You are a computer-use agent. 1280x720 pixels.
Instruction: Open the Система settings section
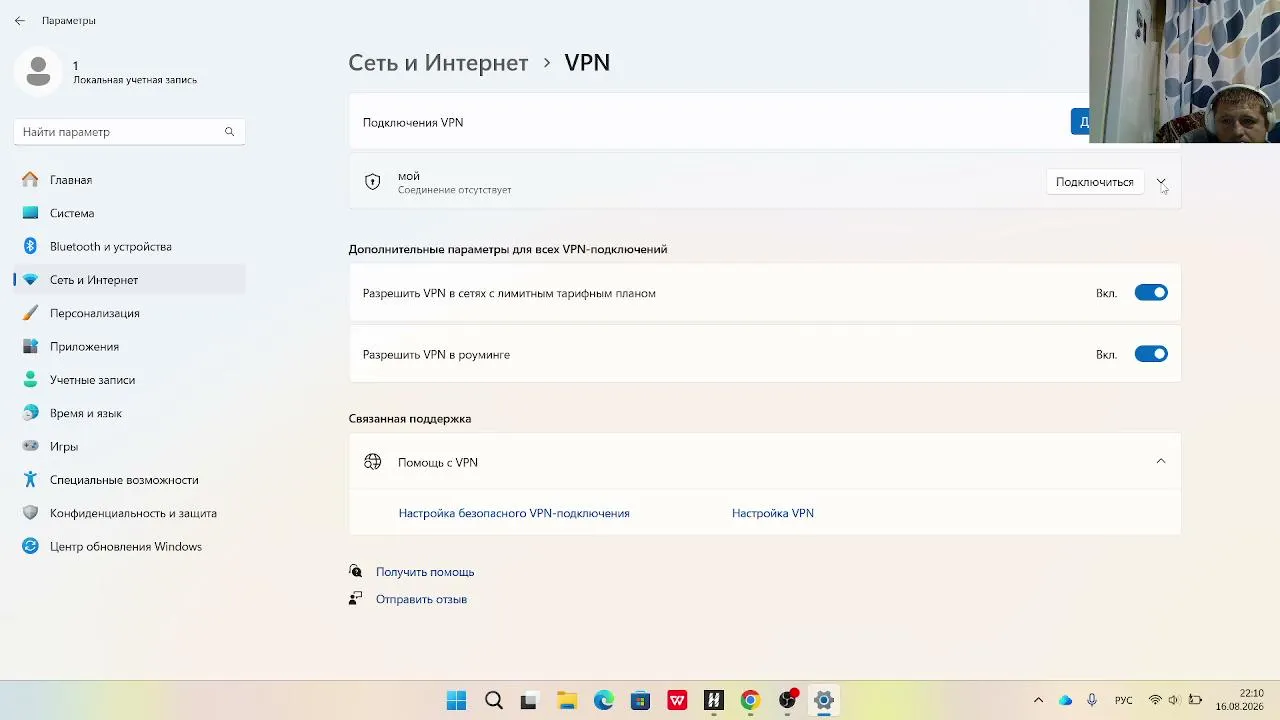(x=129, y=213)
